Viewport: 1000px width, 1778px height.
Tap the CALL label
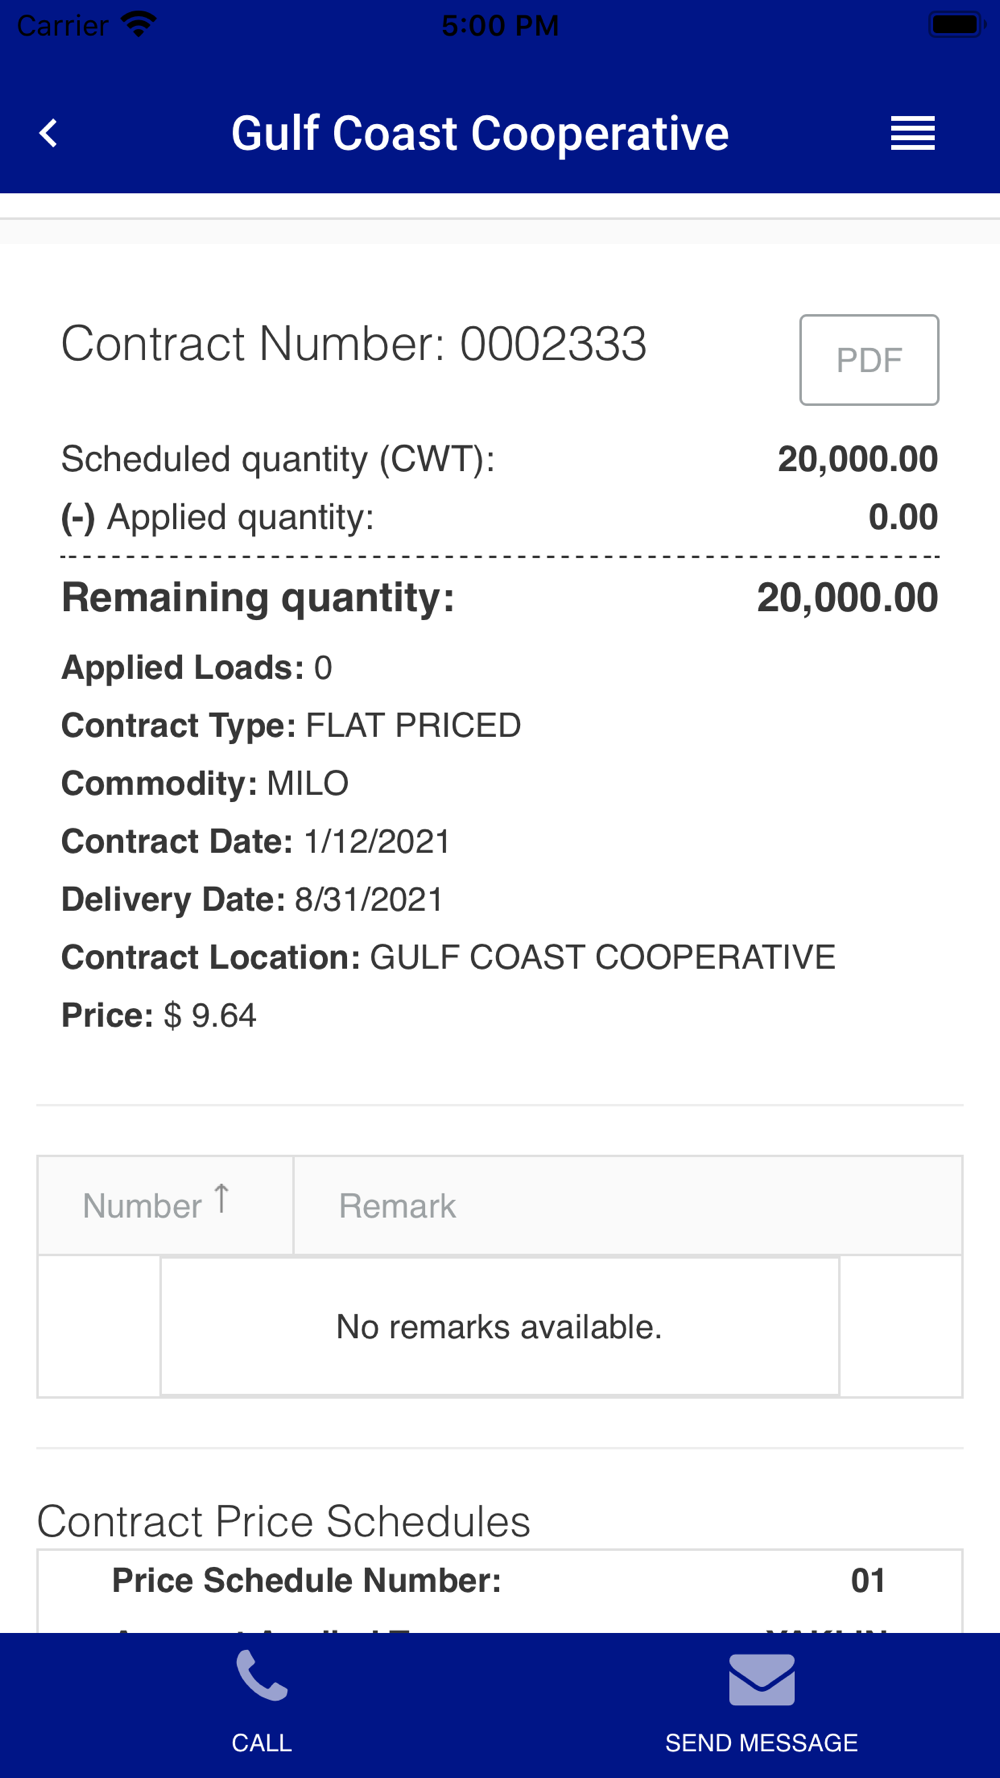262,1743
